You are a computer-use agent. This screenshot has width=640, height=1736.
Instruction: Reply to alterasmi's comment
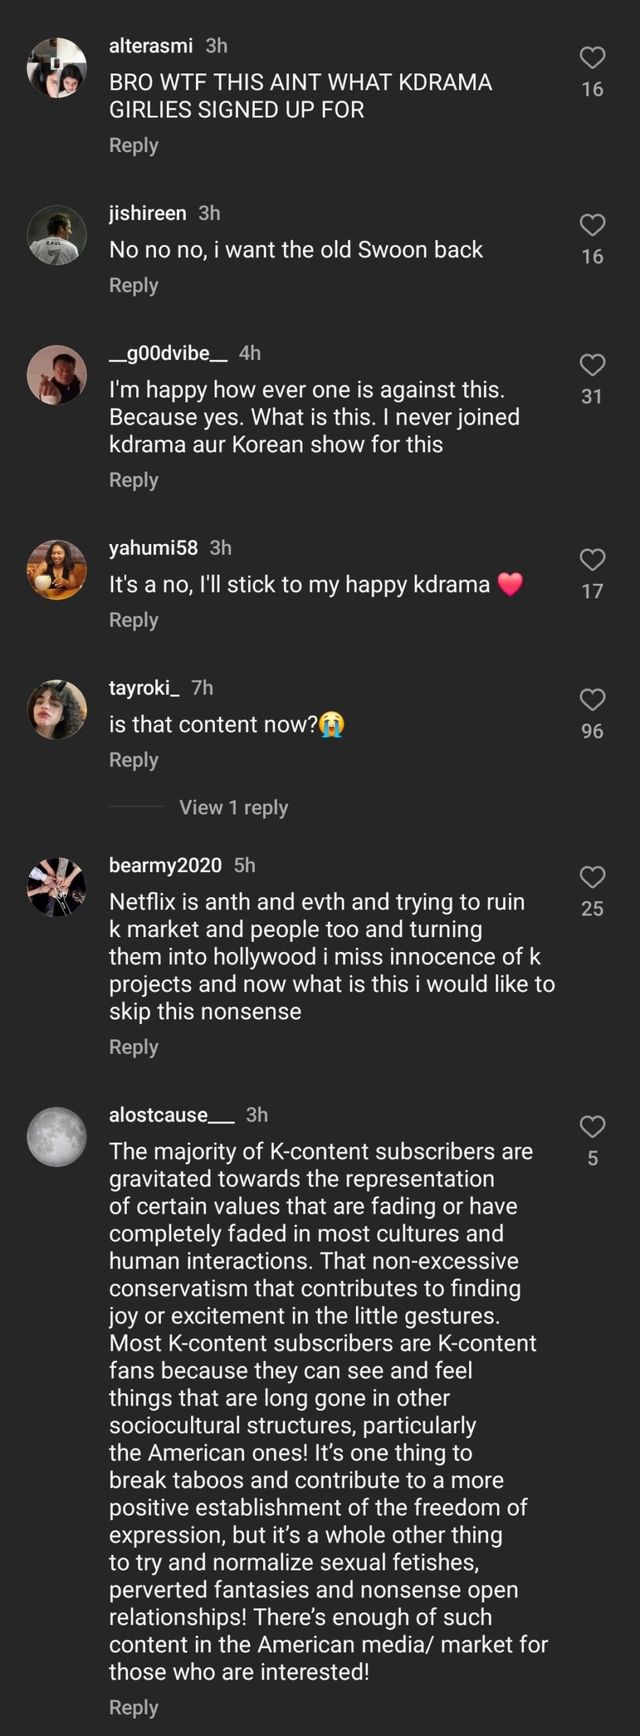(133, 145)
